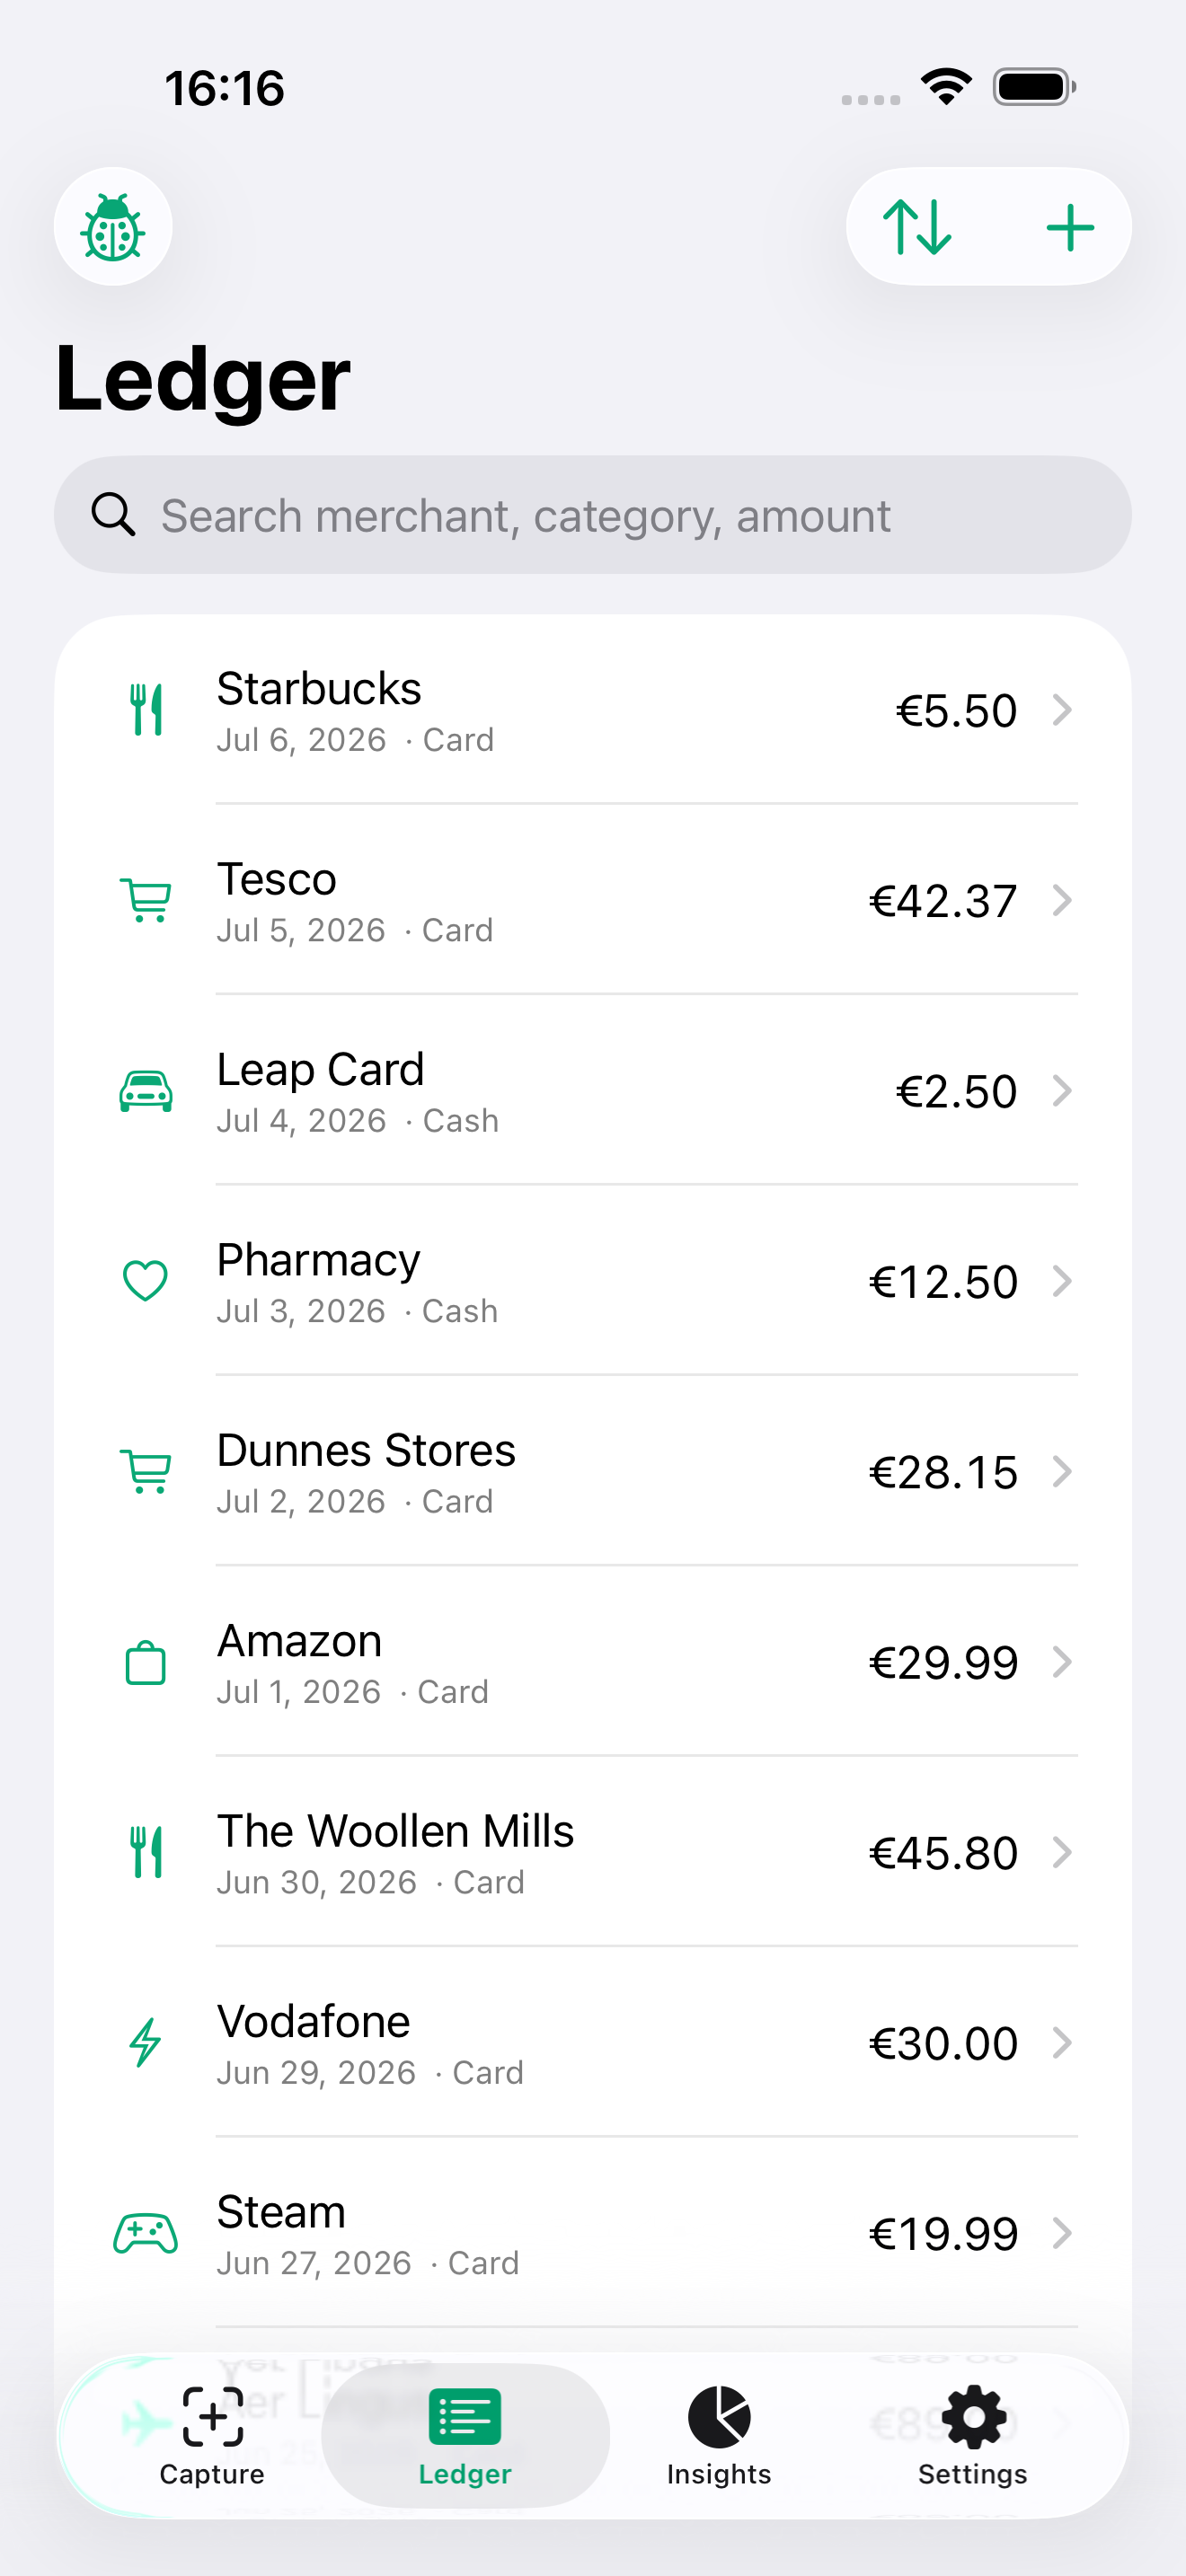
Task: Tap the sort arrows icon
Action: pyautogui.click(x=917, y=227)
